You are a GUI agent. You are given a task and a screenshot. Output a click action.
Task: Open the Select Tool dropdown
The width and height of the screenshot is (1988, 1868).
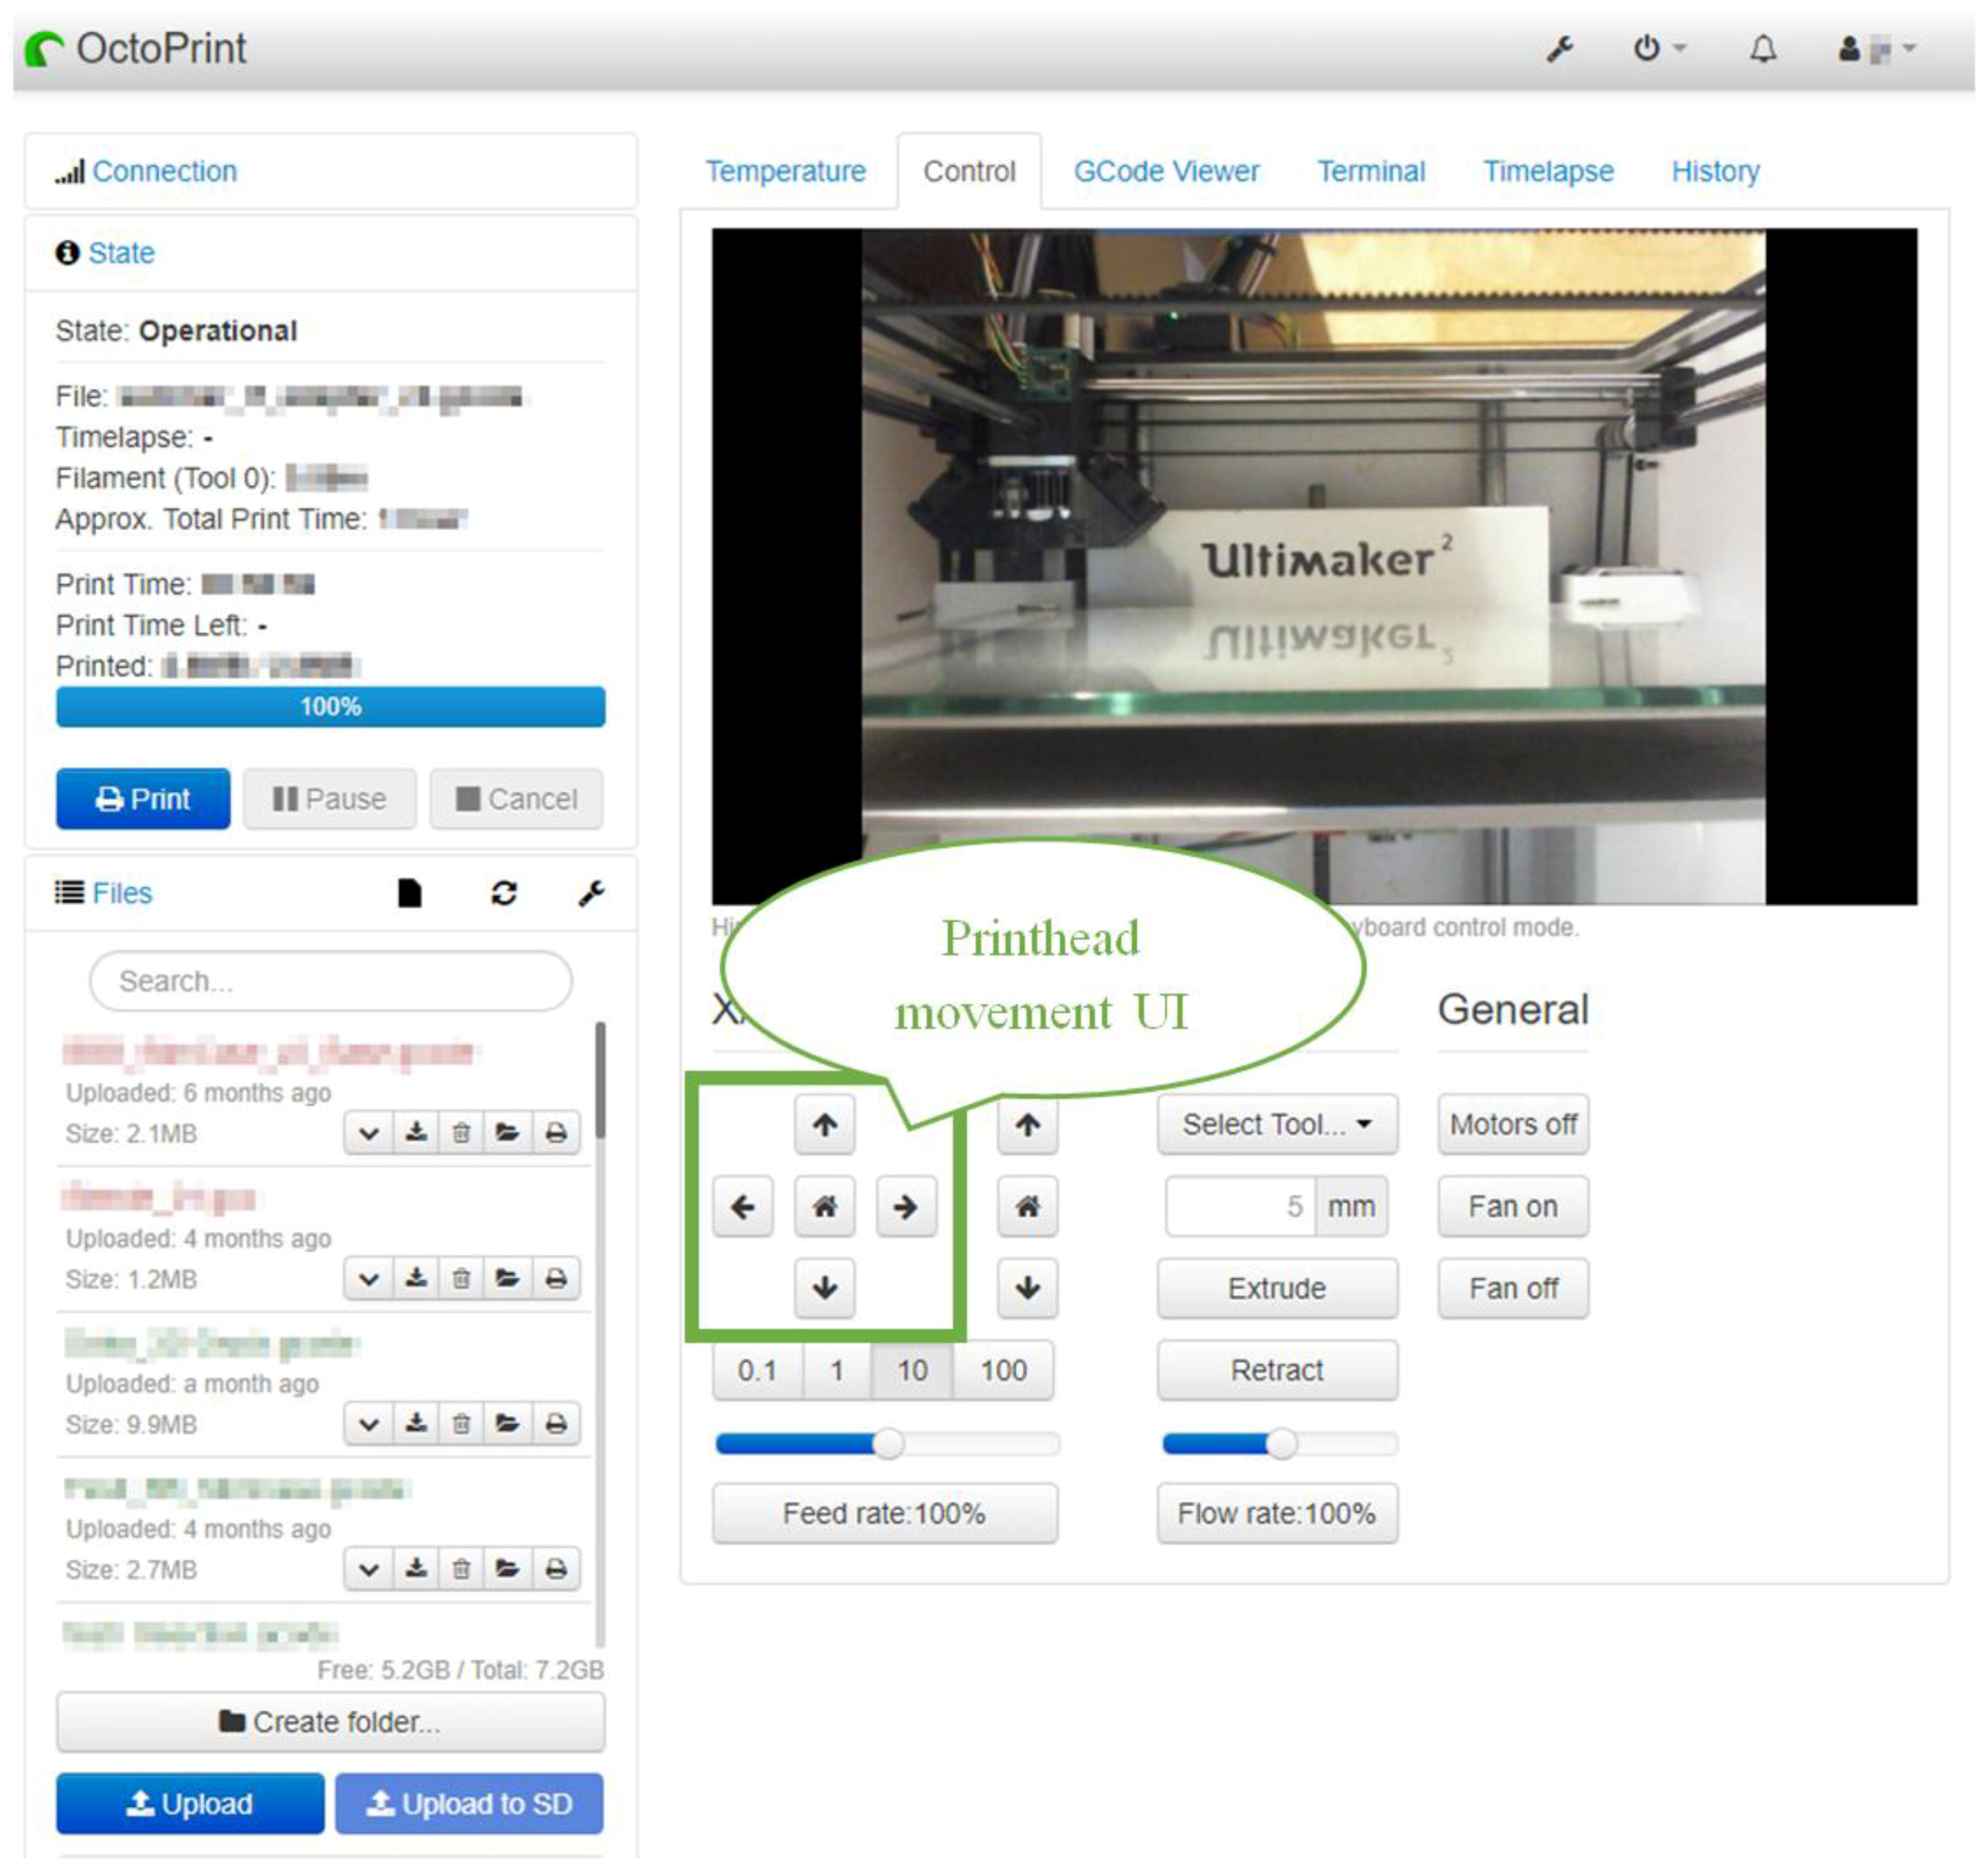click(1277, 1125)
